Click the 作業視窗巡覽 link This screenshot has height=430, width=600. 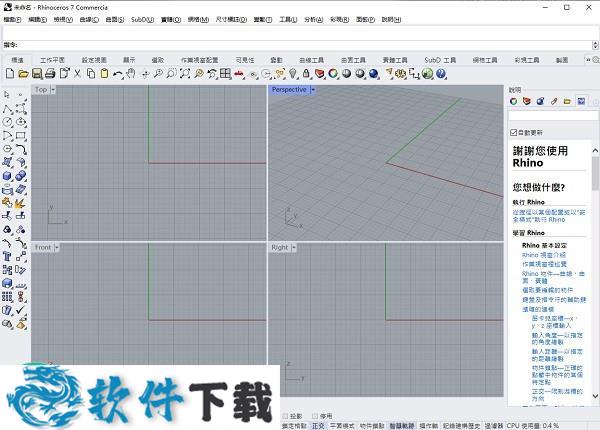coord(545,264)
